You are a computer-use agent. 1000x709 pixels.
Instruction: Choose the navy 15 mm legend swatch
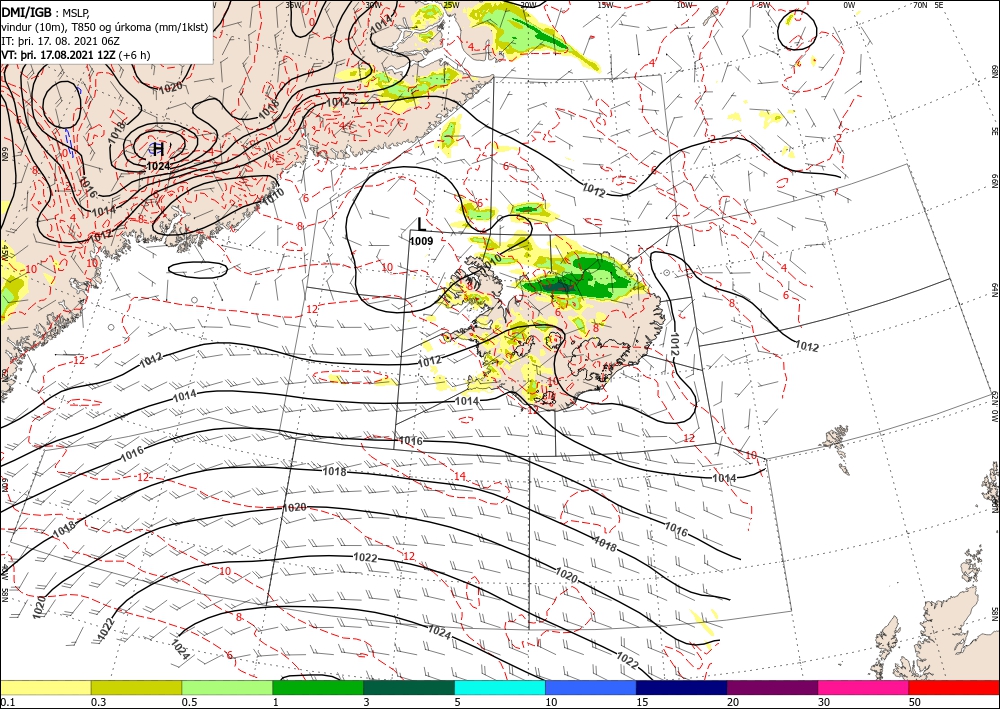pyautogui.click(x=682, y=687)
